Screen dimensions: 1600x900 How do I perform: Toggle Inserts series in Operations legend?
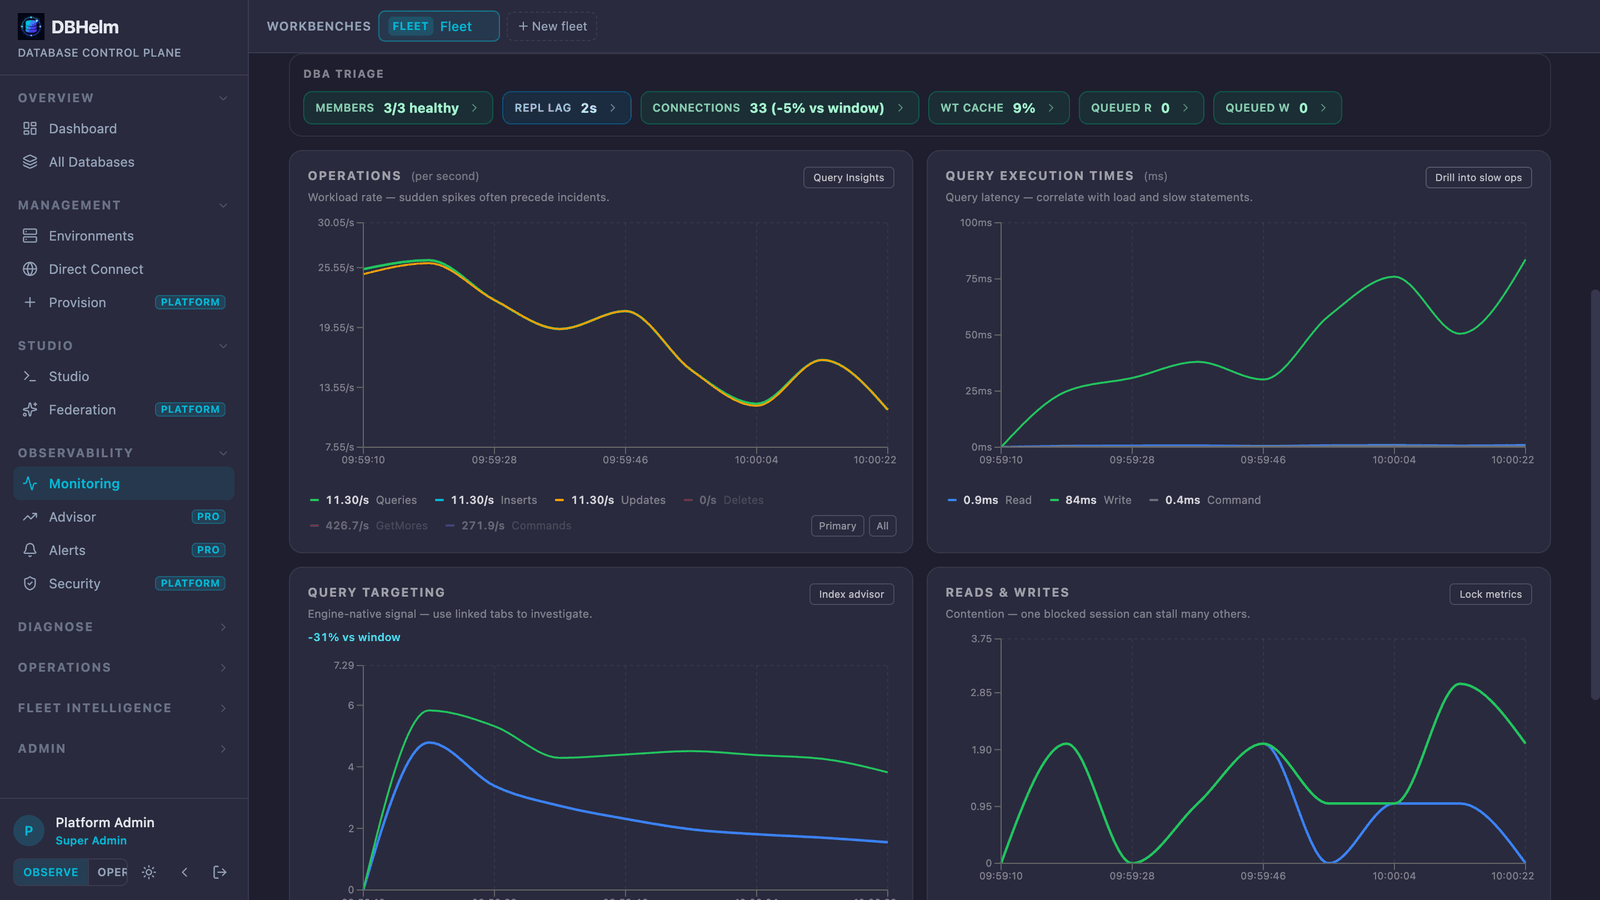[x=486, y=500]
